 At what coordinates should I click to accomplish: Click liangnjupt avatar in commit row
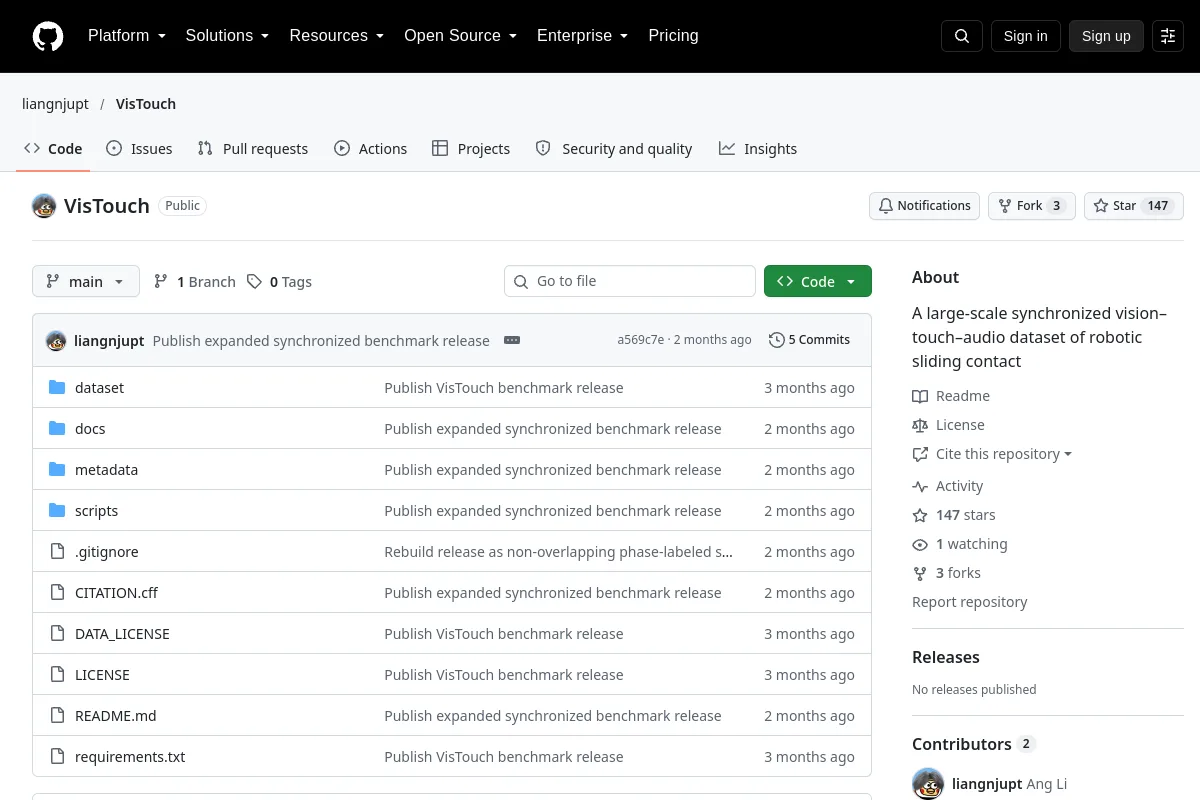56,340
